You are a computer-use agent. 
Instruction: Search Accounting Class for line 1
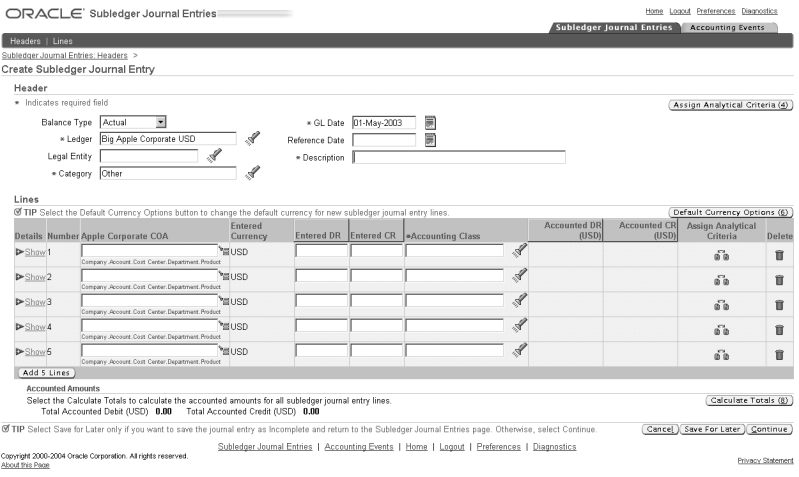pyautogui.click(x=519, y=251)
